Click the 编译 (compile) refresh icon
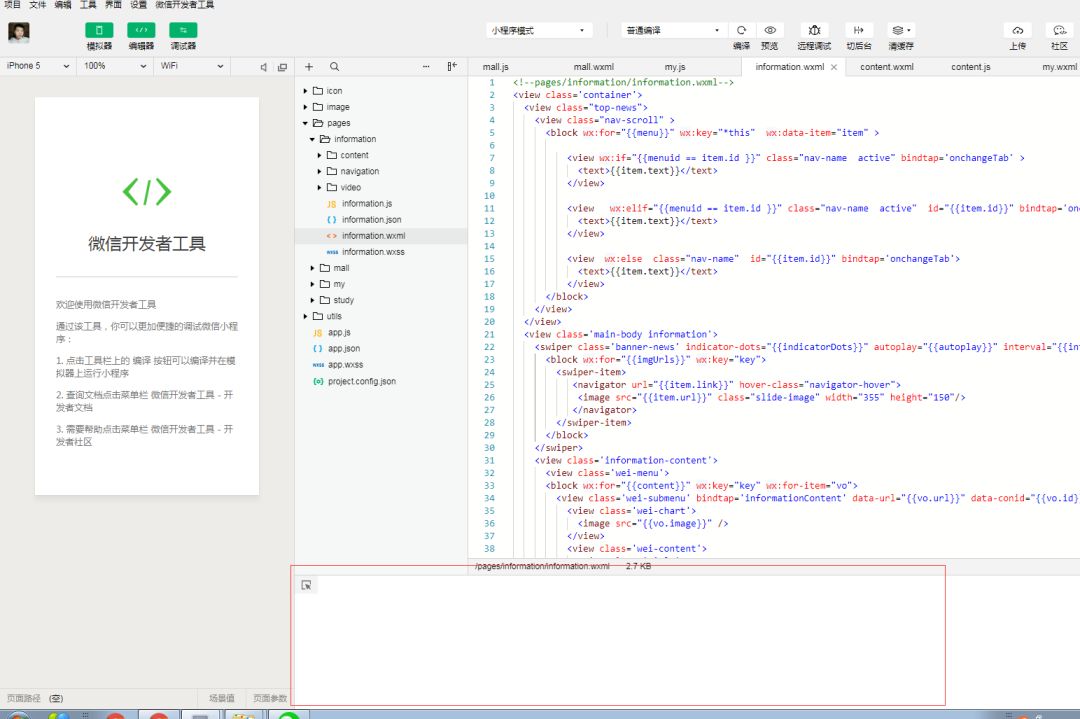Viewport: 1080px width, 719px height. (741, 31)
